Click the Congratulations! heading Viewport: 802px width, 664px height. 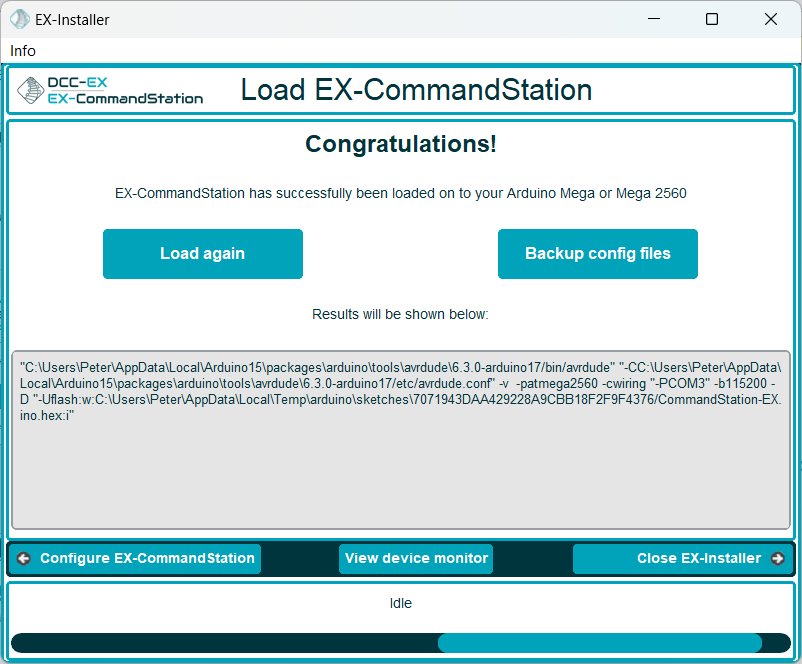(x=400, y=144)
